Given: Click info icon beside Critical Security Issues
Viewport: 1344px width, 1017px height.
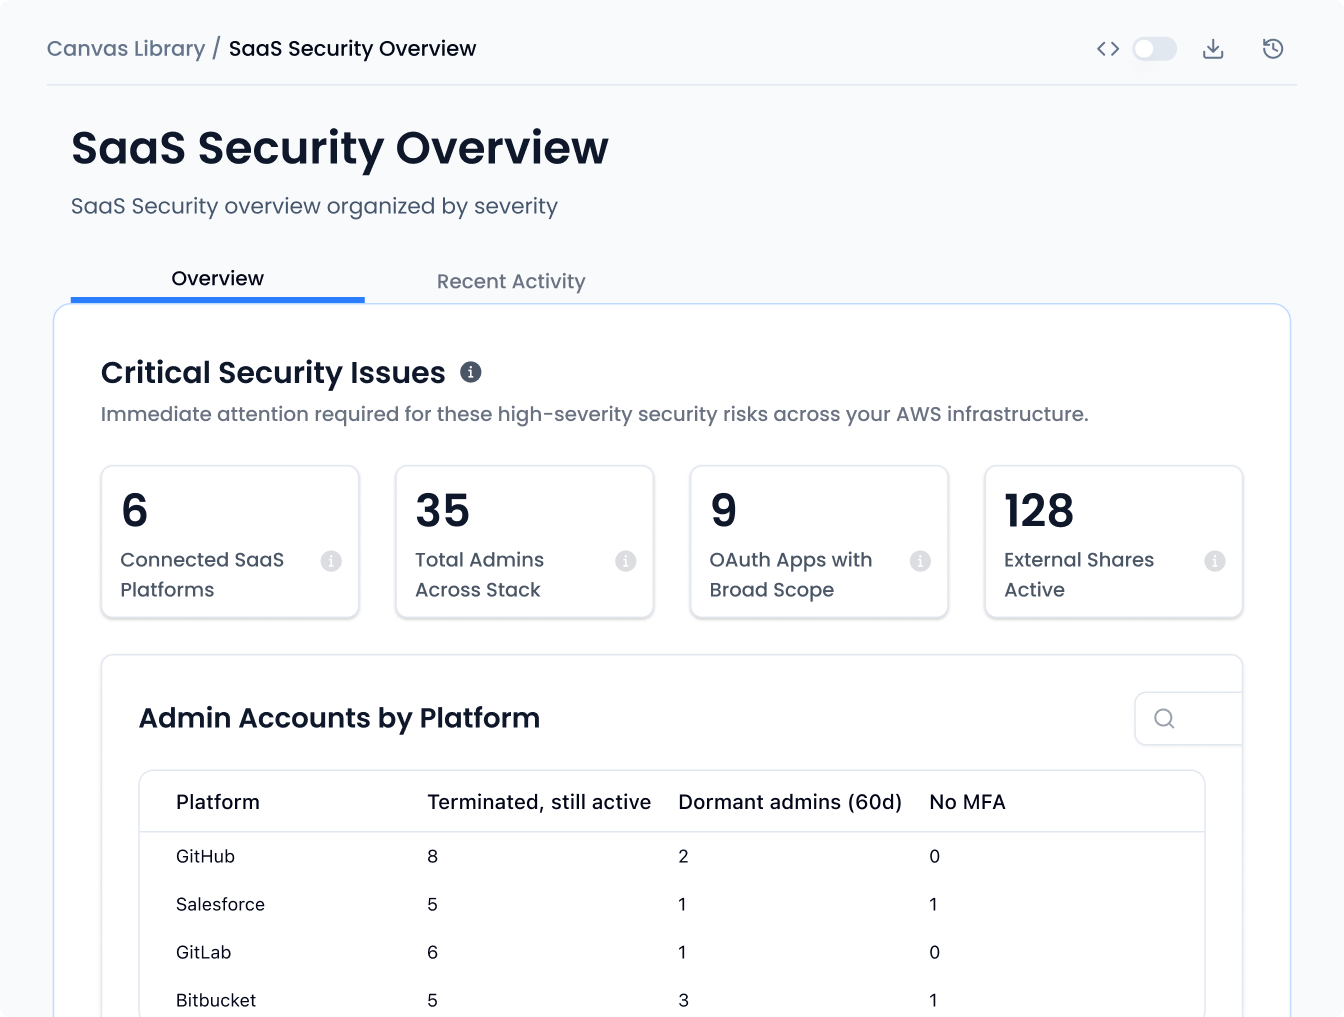Looking at the screenshot, I should [471, 372].
